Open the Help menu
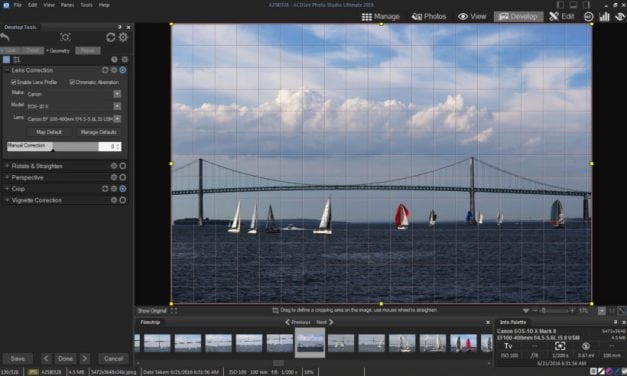Image resolution: width=627 pixels, height=376 pixels. (104, 5)
